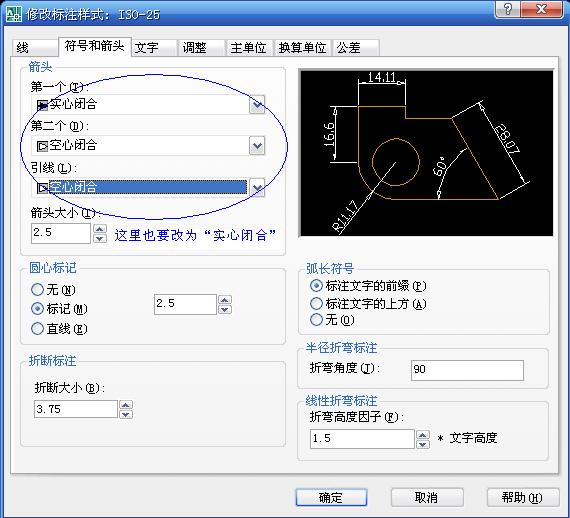Go to the 换算单位 tab
This screenshot has width=570, height=518.
click(302, 48)
